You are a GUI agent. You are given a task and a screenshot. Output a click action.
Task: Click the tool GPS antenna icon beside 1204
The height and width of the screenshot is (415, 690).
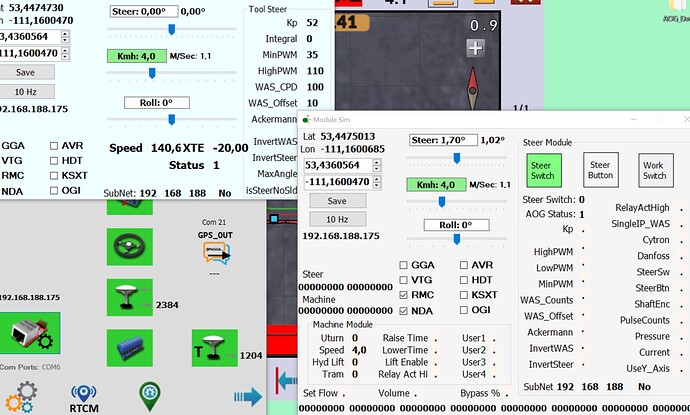[x=215, y=348]
